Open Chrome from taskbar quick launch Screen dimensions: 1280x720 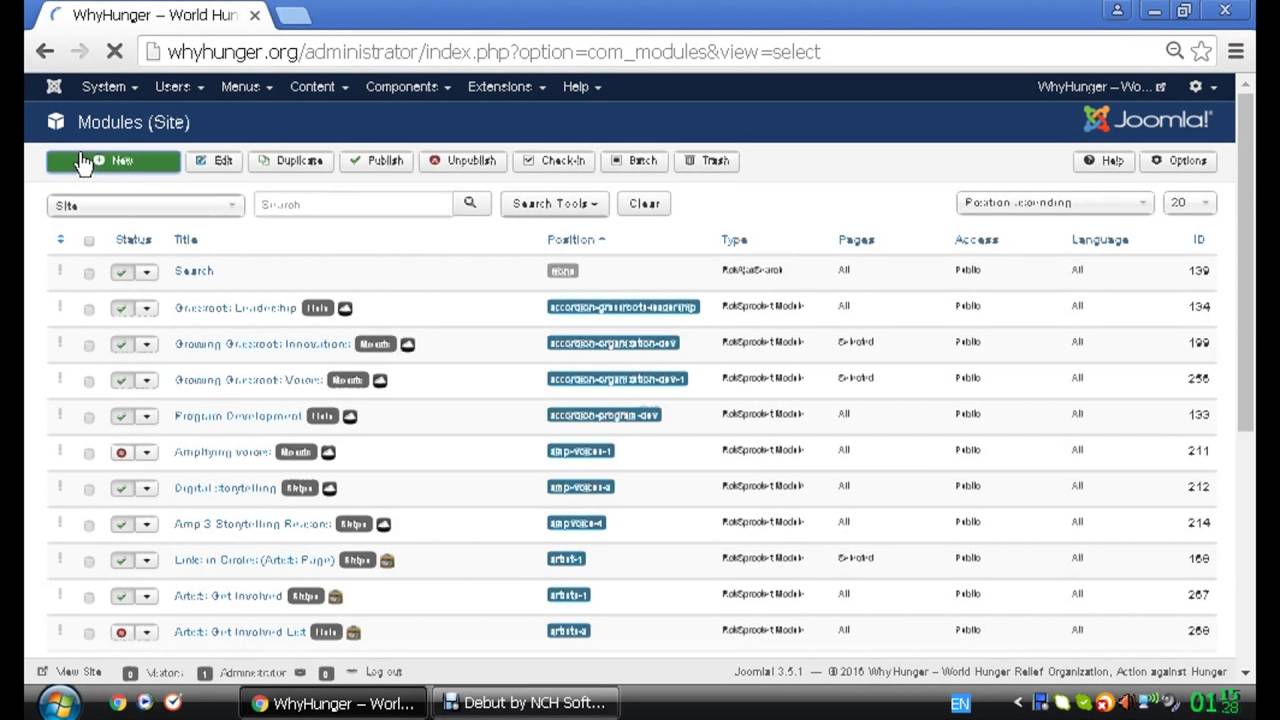click(x=119, y=703)
